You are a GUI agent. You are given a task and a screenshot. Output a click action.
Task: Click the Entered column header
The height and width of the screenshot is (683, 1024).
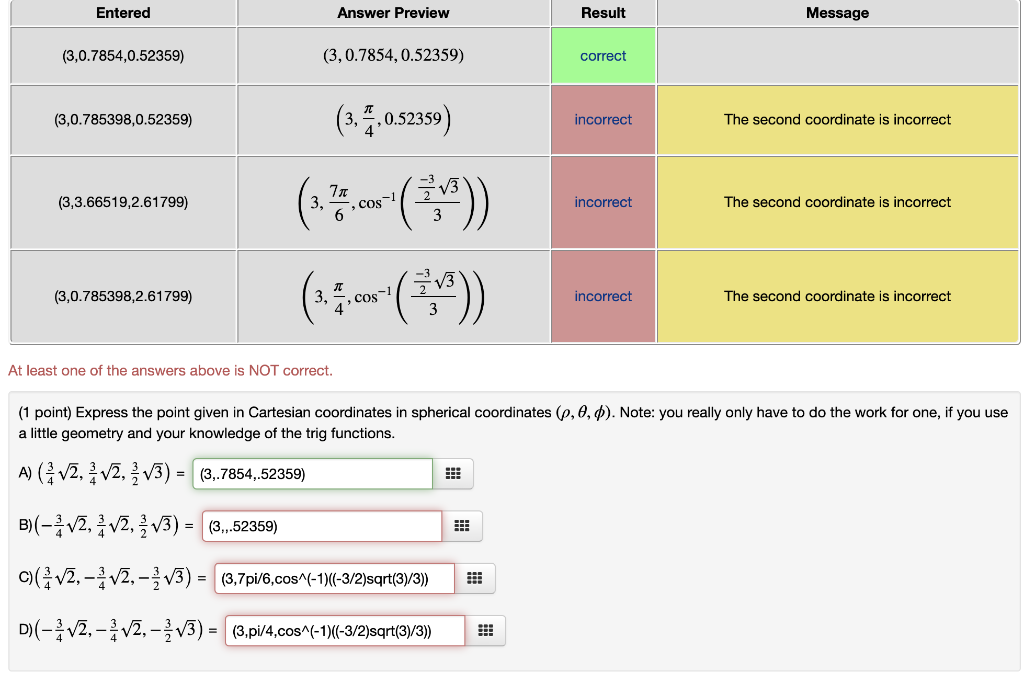[122, 13]
